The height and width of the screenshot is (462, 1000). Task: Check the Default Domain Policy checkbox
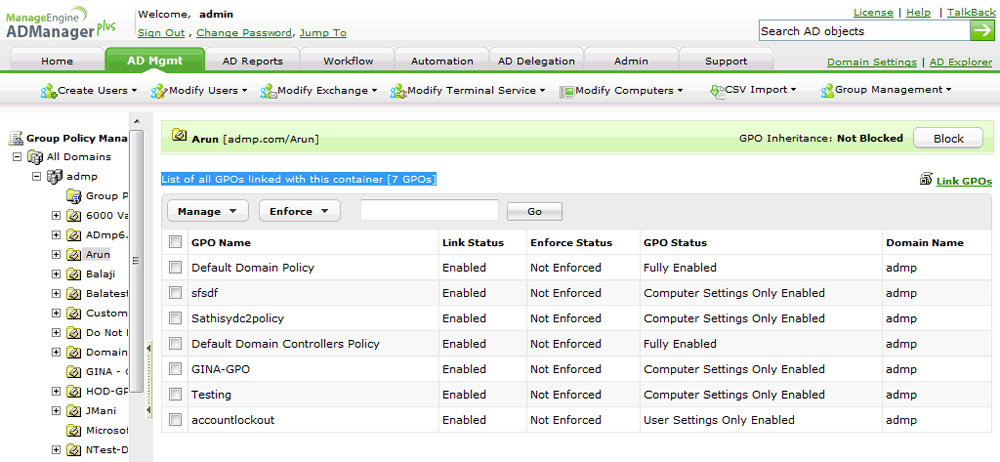[x=176, y=268]
